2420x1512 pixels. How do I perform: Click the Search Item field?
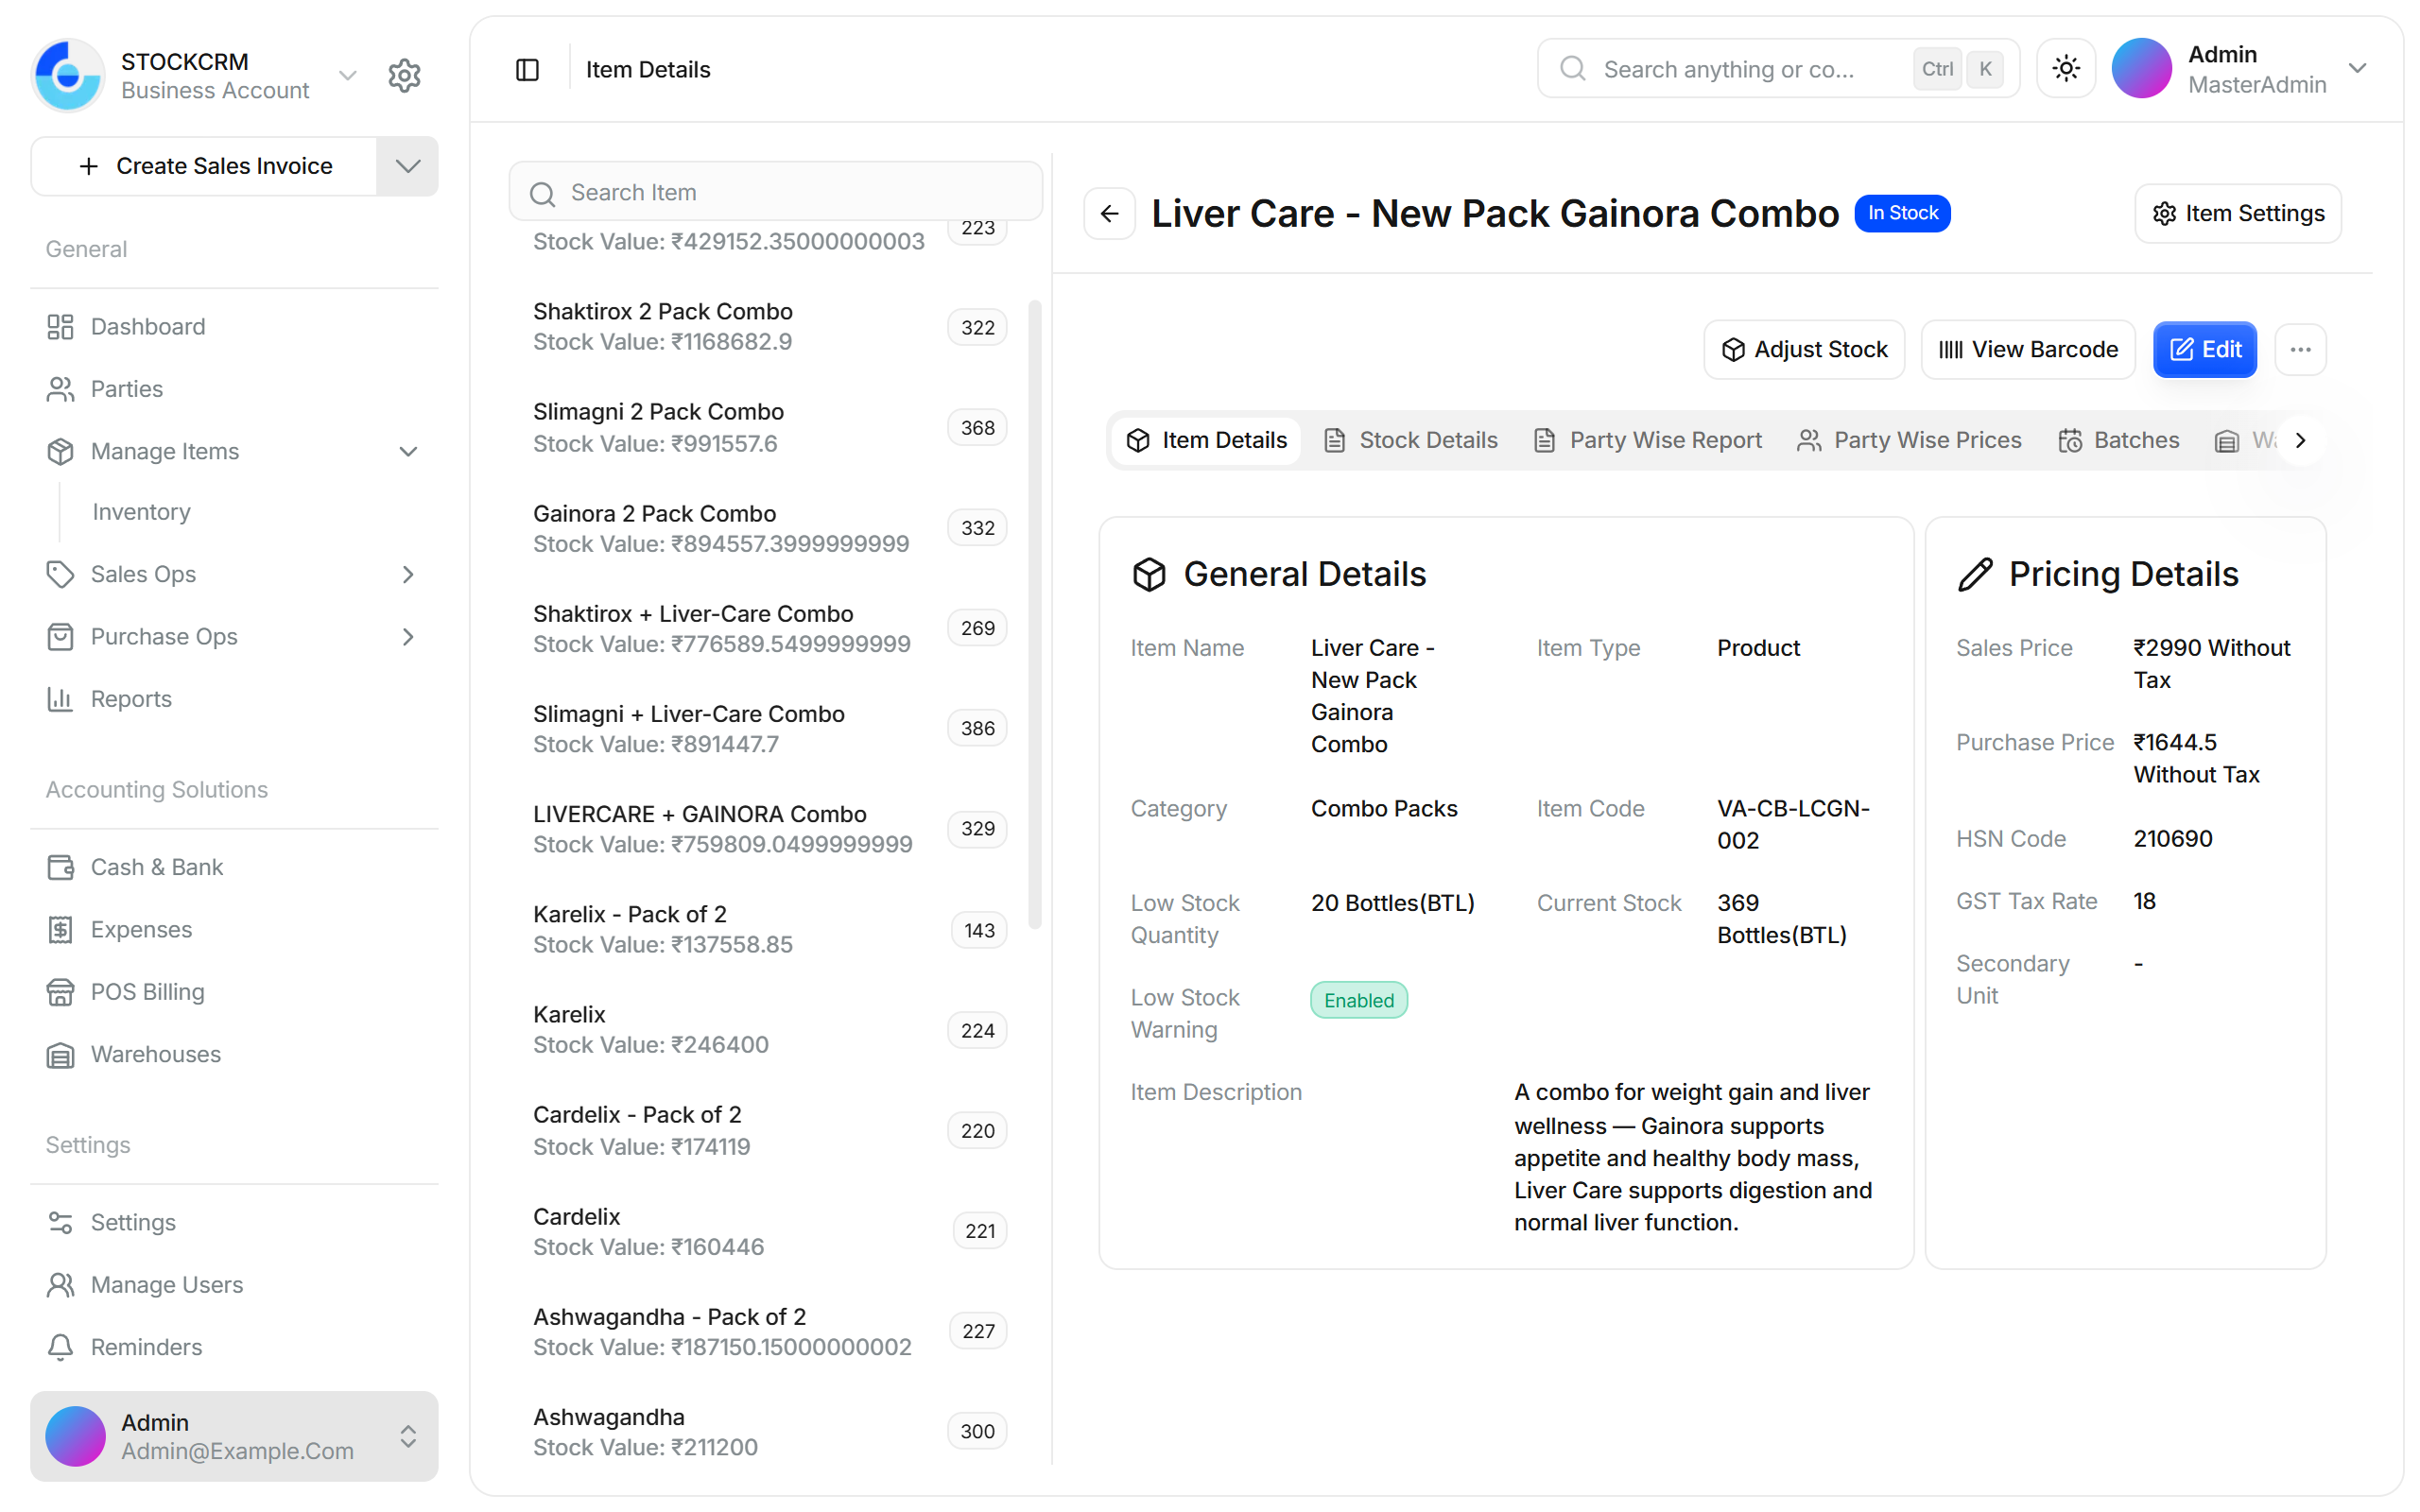click(776, 192)
